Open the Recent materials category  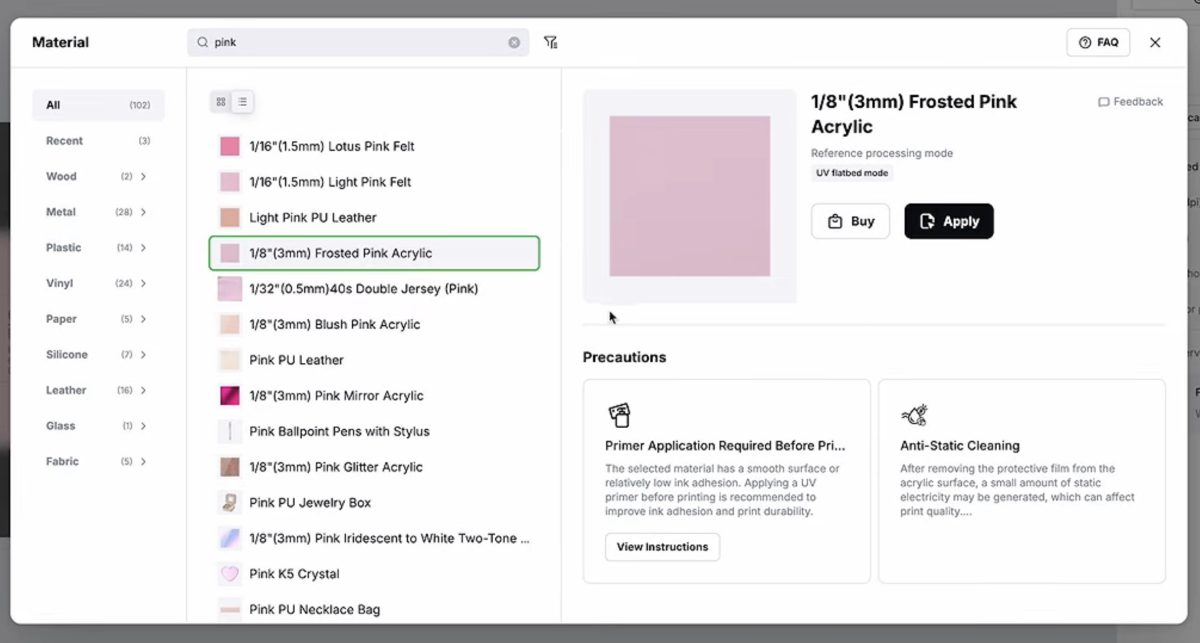(98, 141)
